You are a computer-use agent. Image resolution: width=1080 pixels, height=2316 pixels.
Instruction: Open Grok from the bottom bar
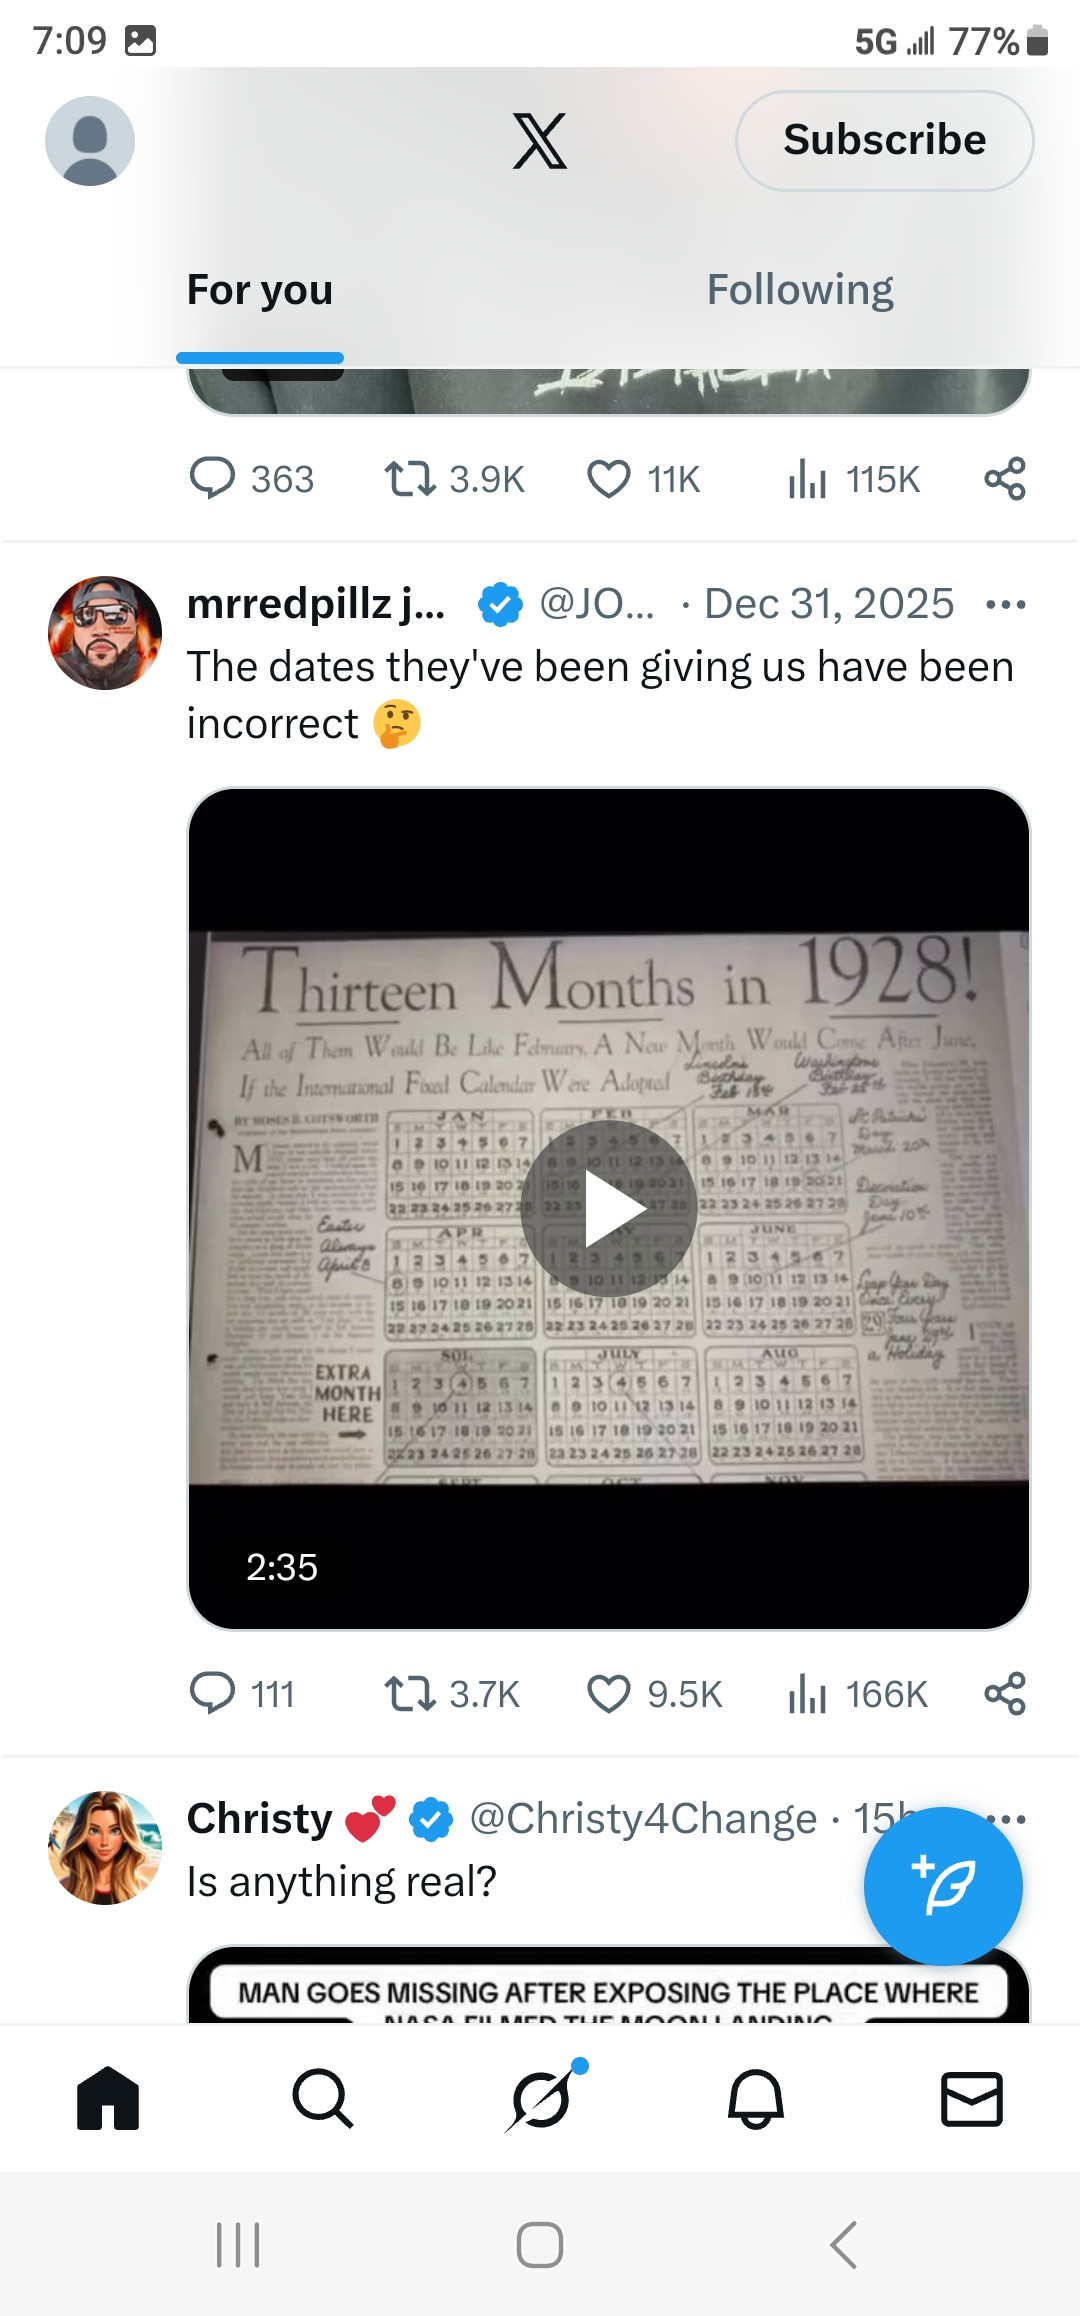[x=542, y=2098]
